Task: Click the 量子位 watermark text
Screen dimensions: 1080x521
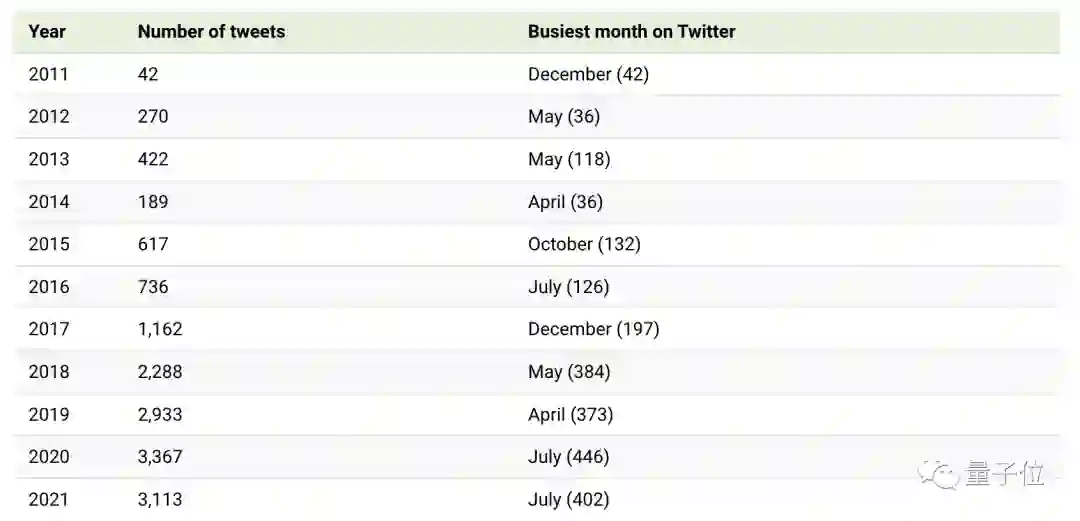Action: tap(1004, 474)
